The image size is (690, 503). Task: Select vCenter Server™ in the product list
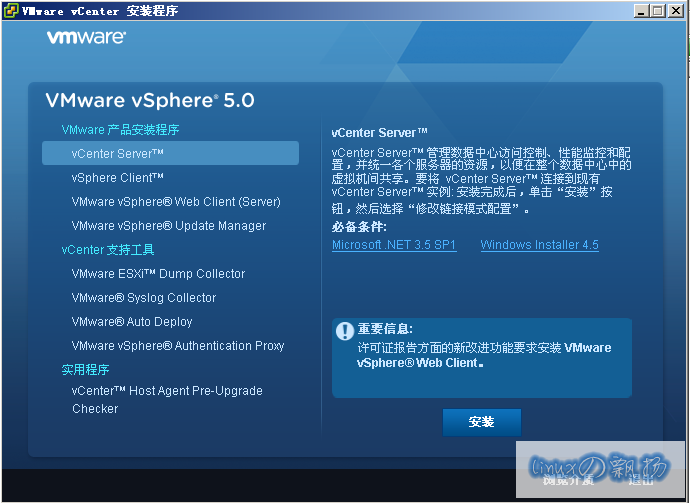pyautogui.click(x=118, y=153)
